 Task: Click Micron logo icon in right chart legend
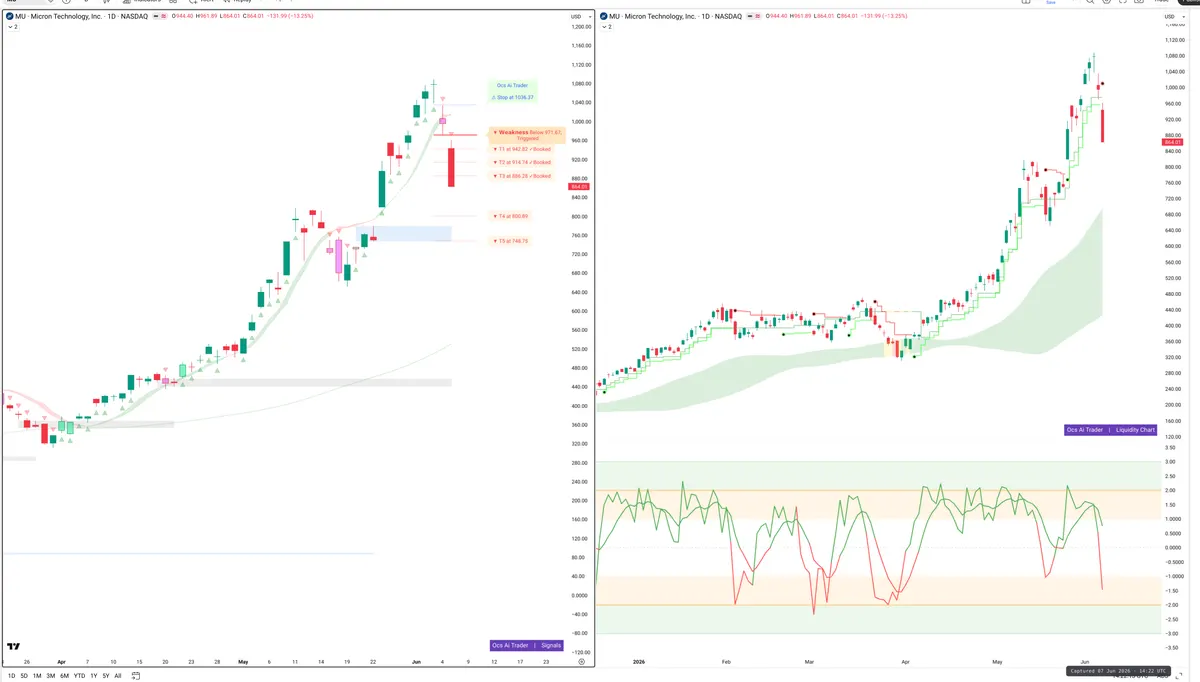tap(604, 17)
